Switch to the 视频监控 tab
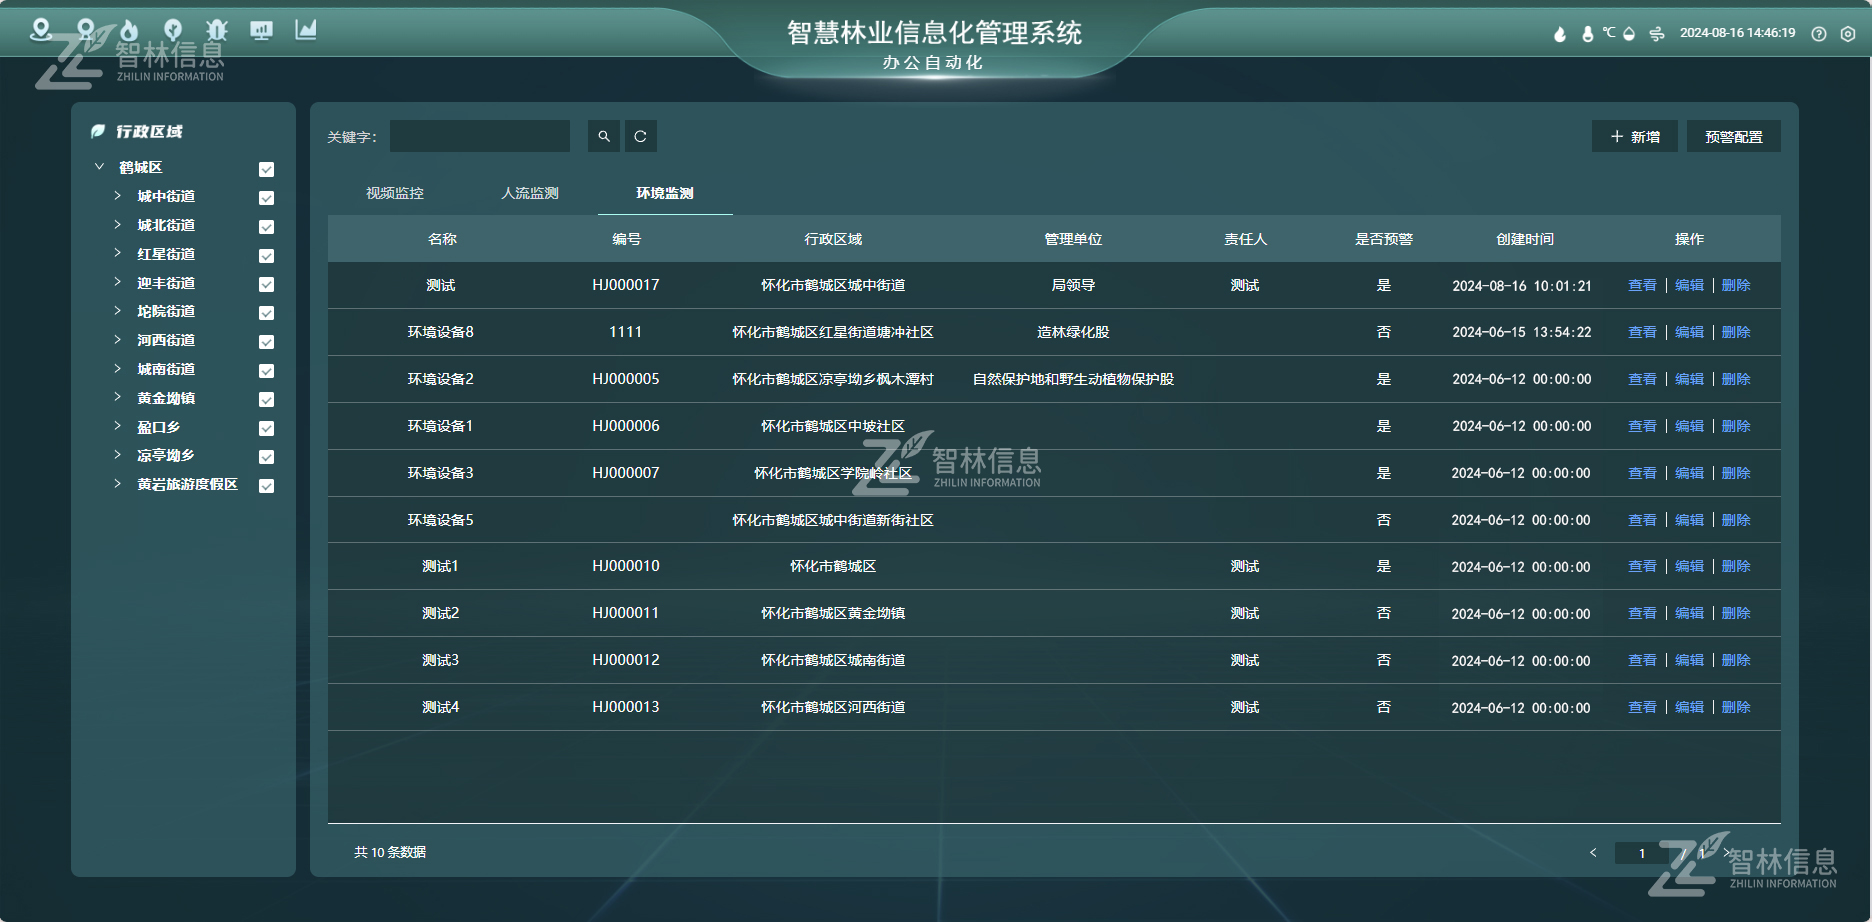This screenshot has width=1872, height=922. coord(395,193)
